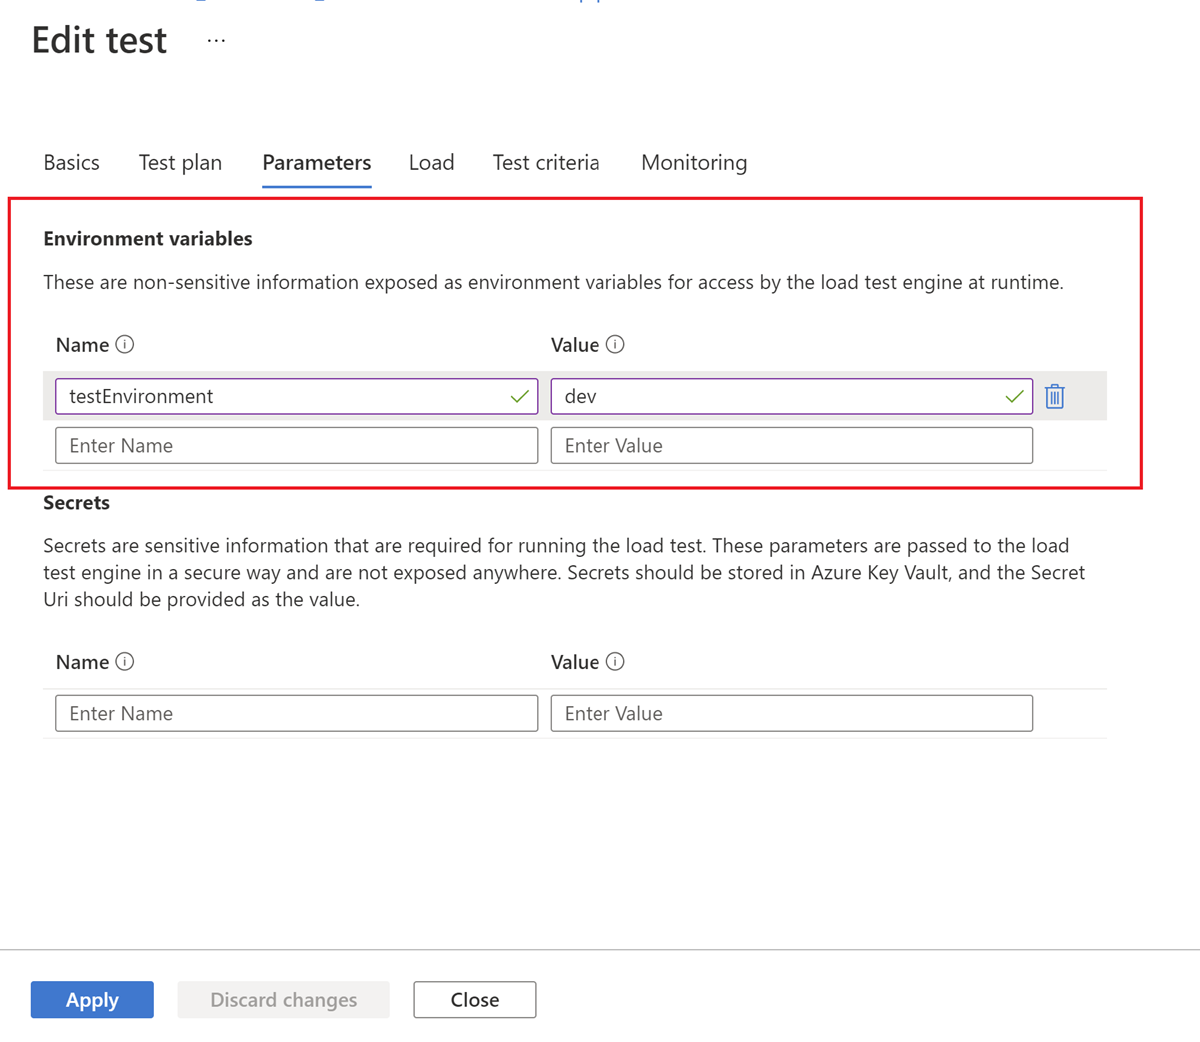Viewport: 1200px width, 1042px height.
Task: Click the green checkmark in dev value field
Action: point(1015,396)
